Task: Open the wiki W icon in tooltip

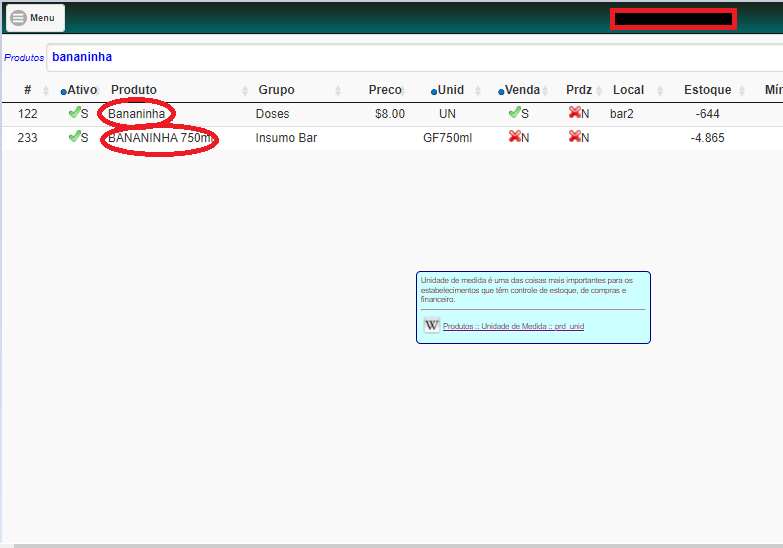Action: (431, 325)
